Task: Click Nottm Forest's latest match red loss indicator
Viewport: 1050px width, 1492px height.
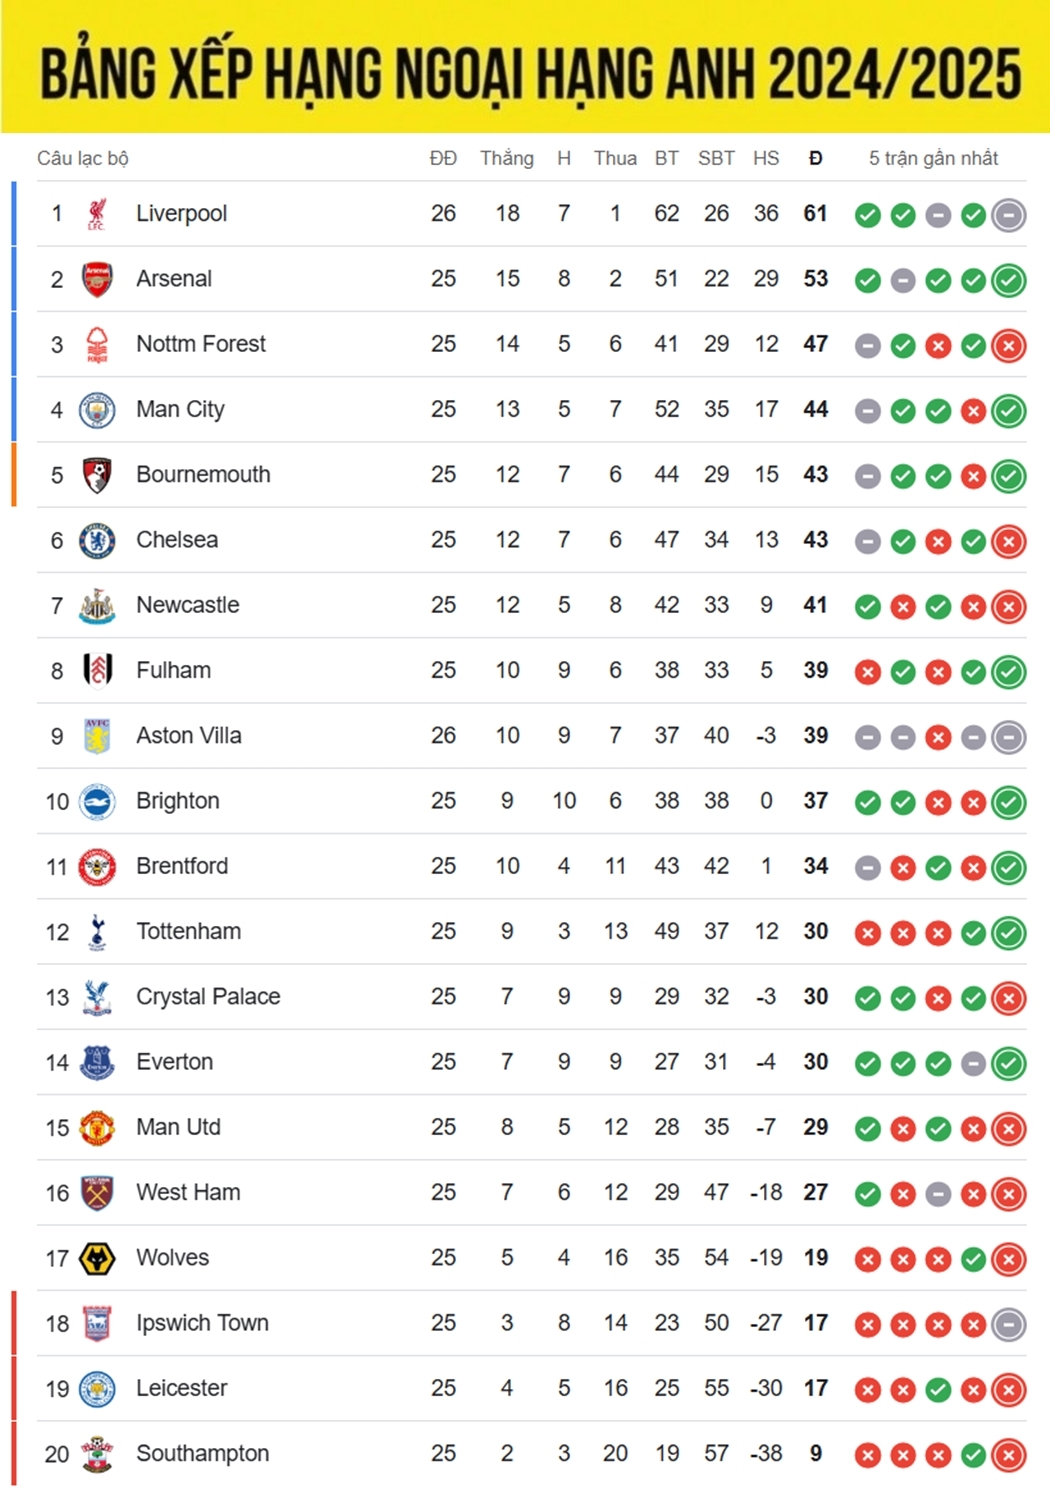Action: 1009,346
